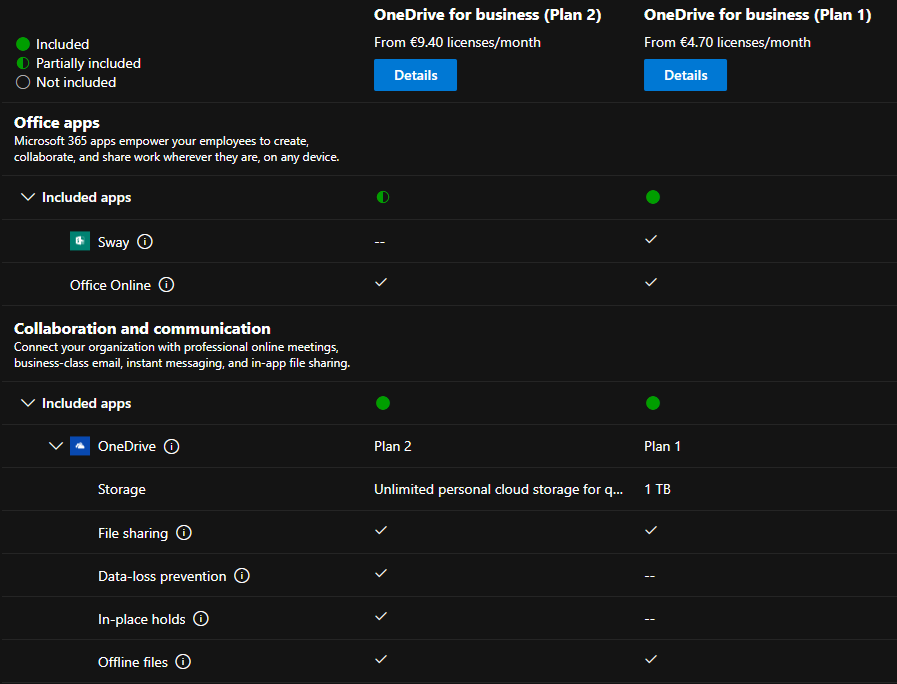897x684 pixels.
Task: Click the Office apps section heading
Action: tap(57, 122)
